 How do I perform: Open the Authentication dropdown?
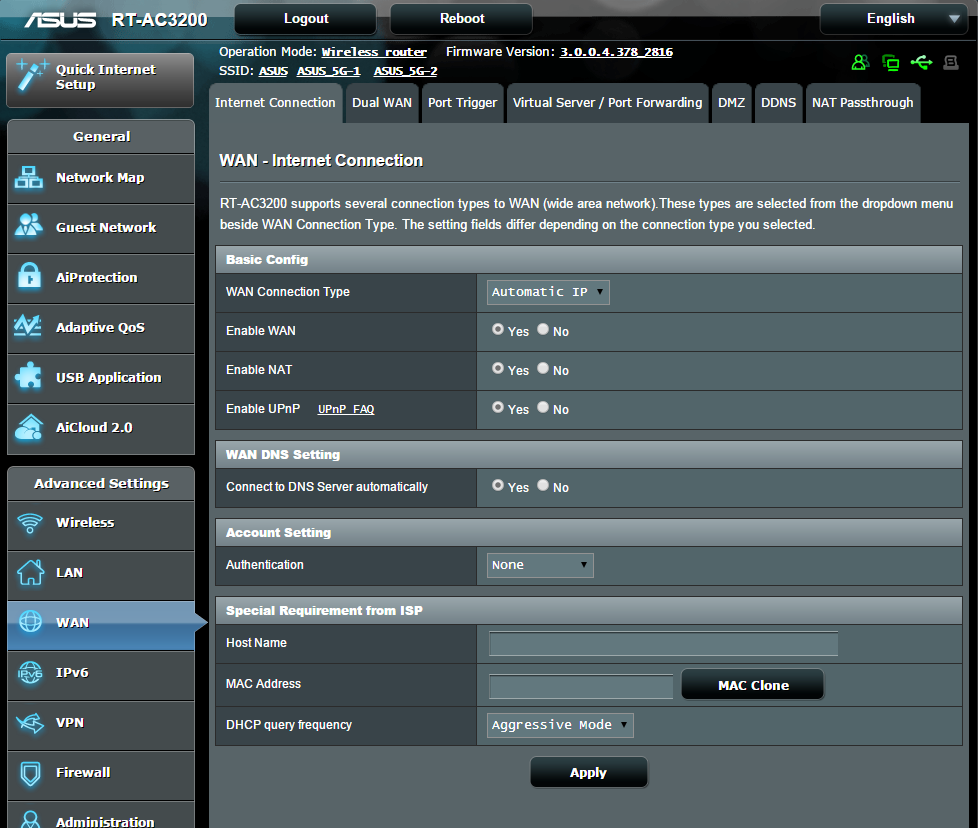coord(540,566)
